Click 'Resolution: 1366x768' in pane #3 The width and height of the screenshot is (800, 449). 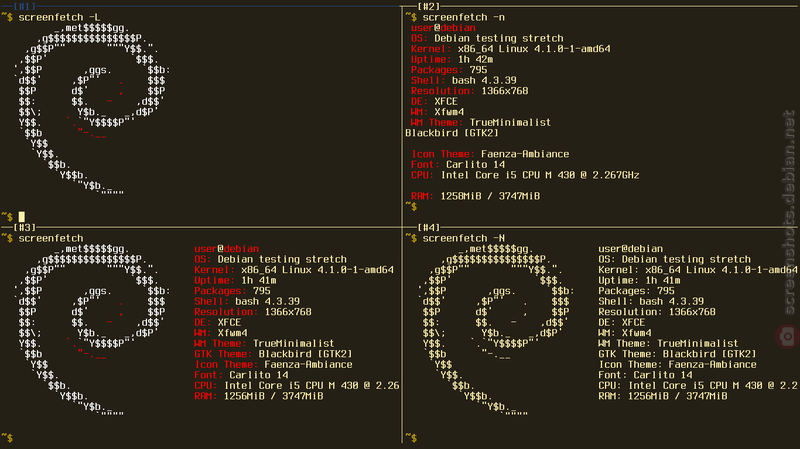253,312
